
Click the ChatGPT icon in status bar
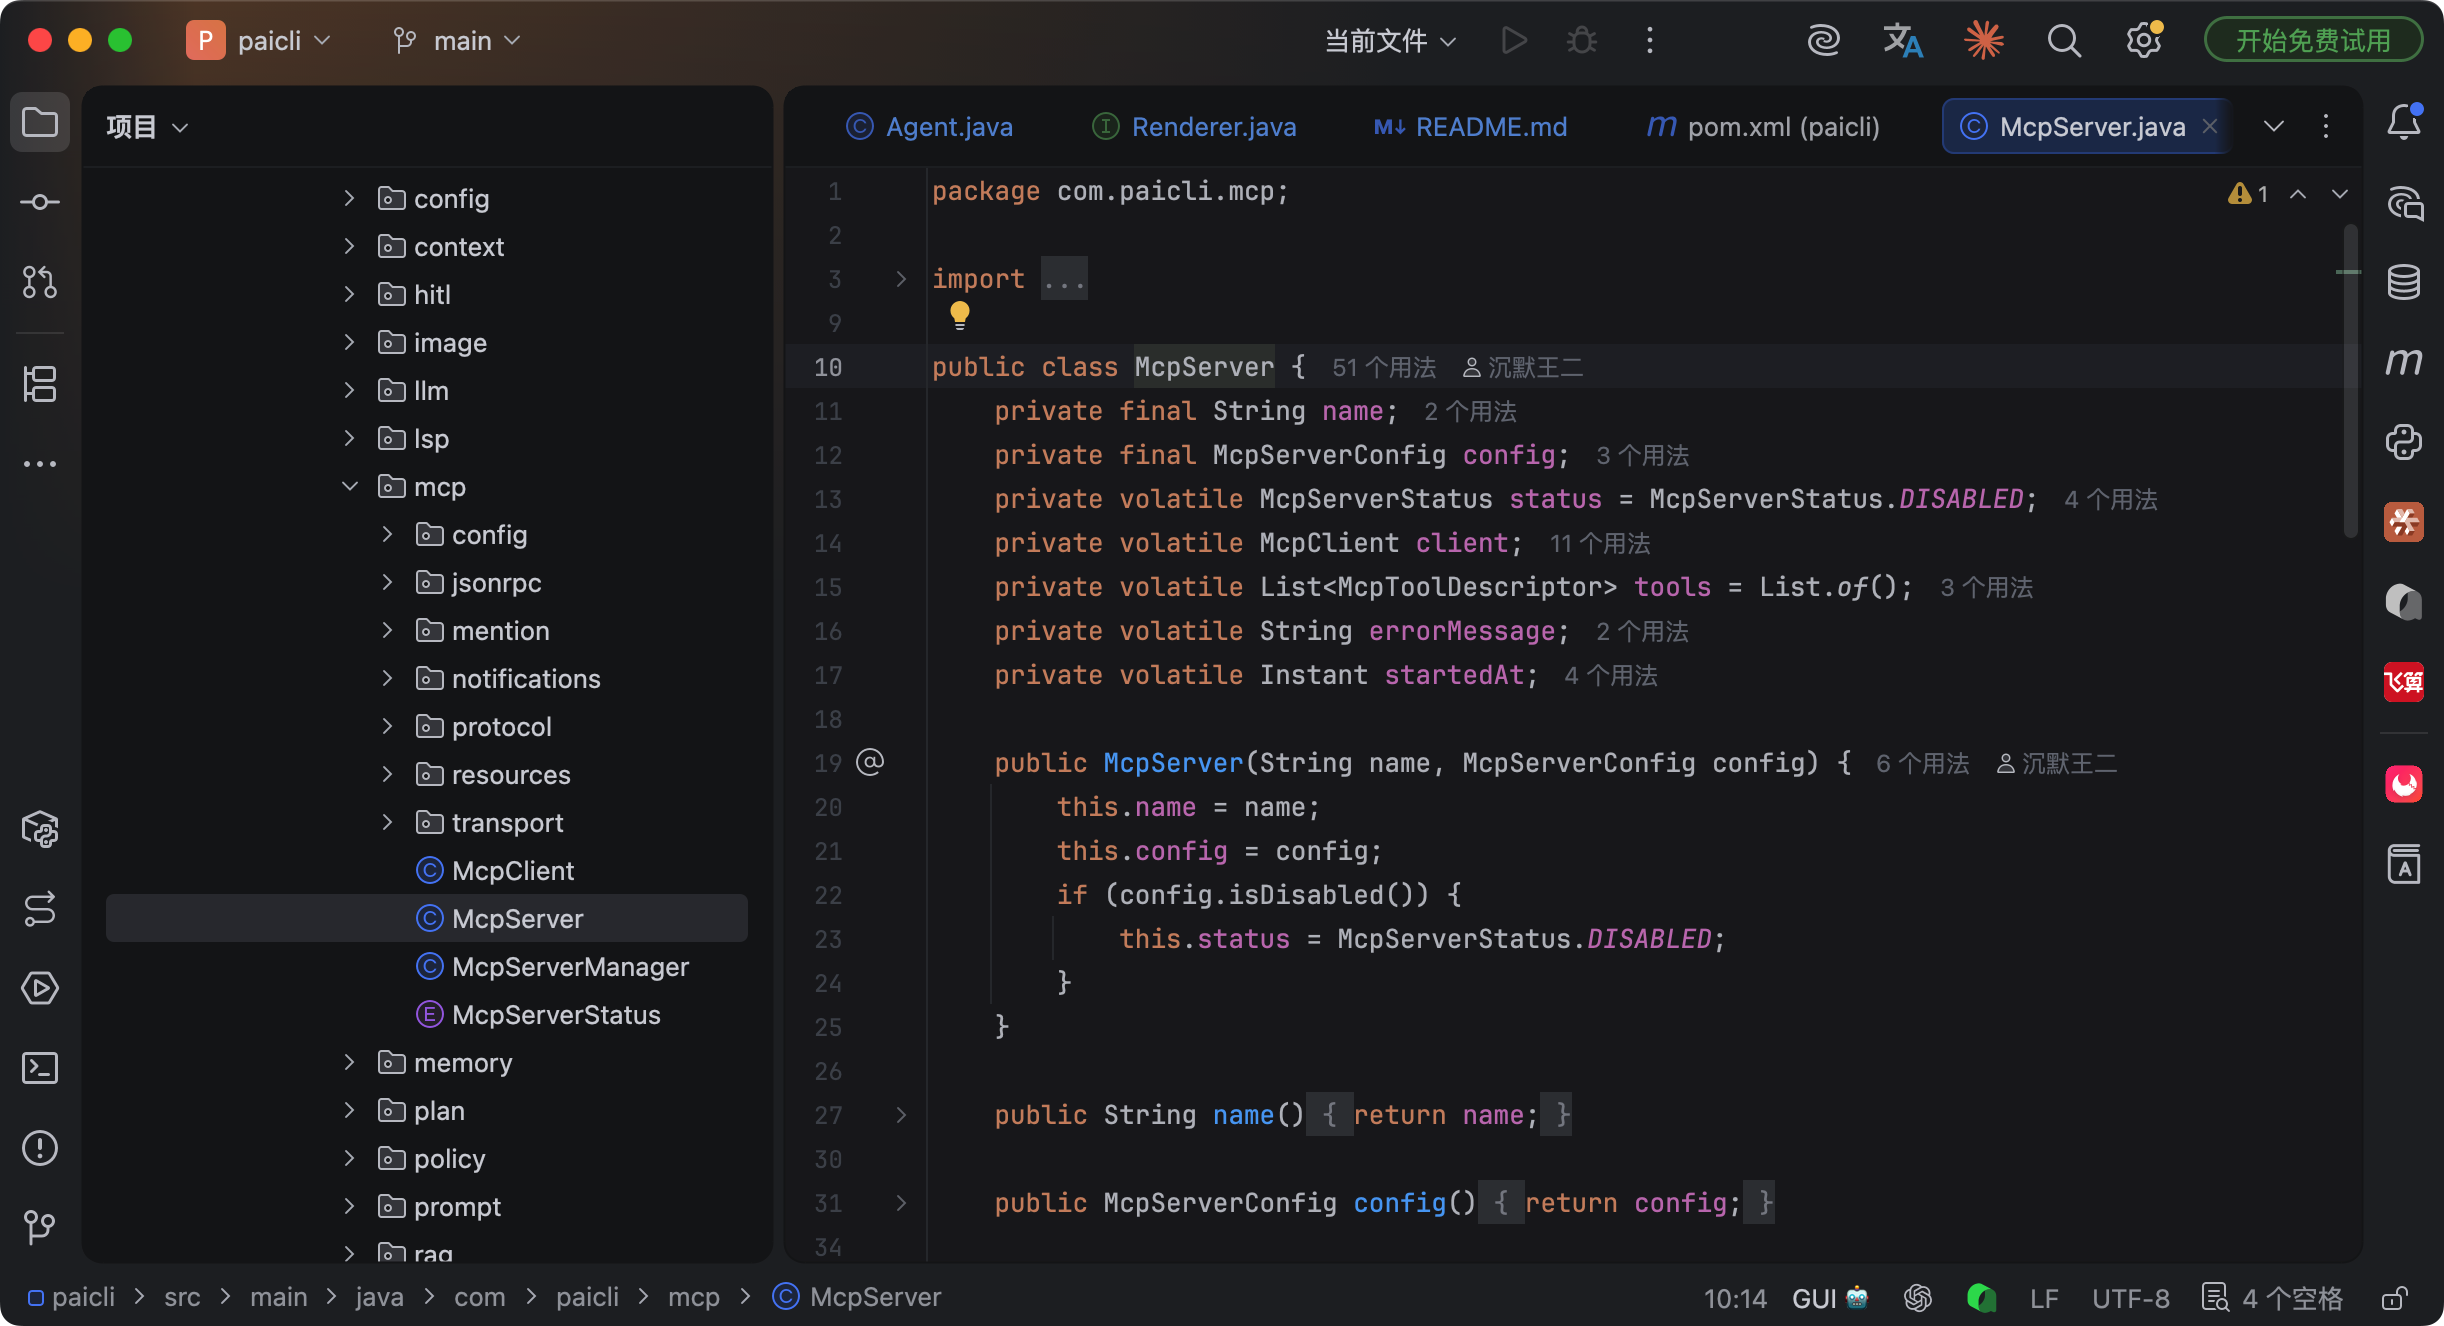click(x=1918, y=1298)
